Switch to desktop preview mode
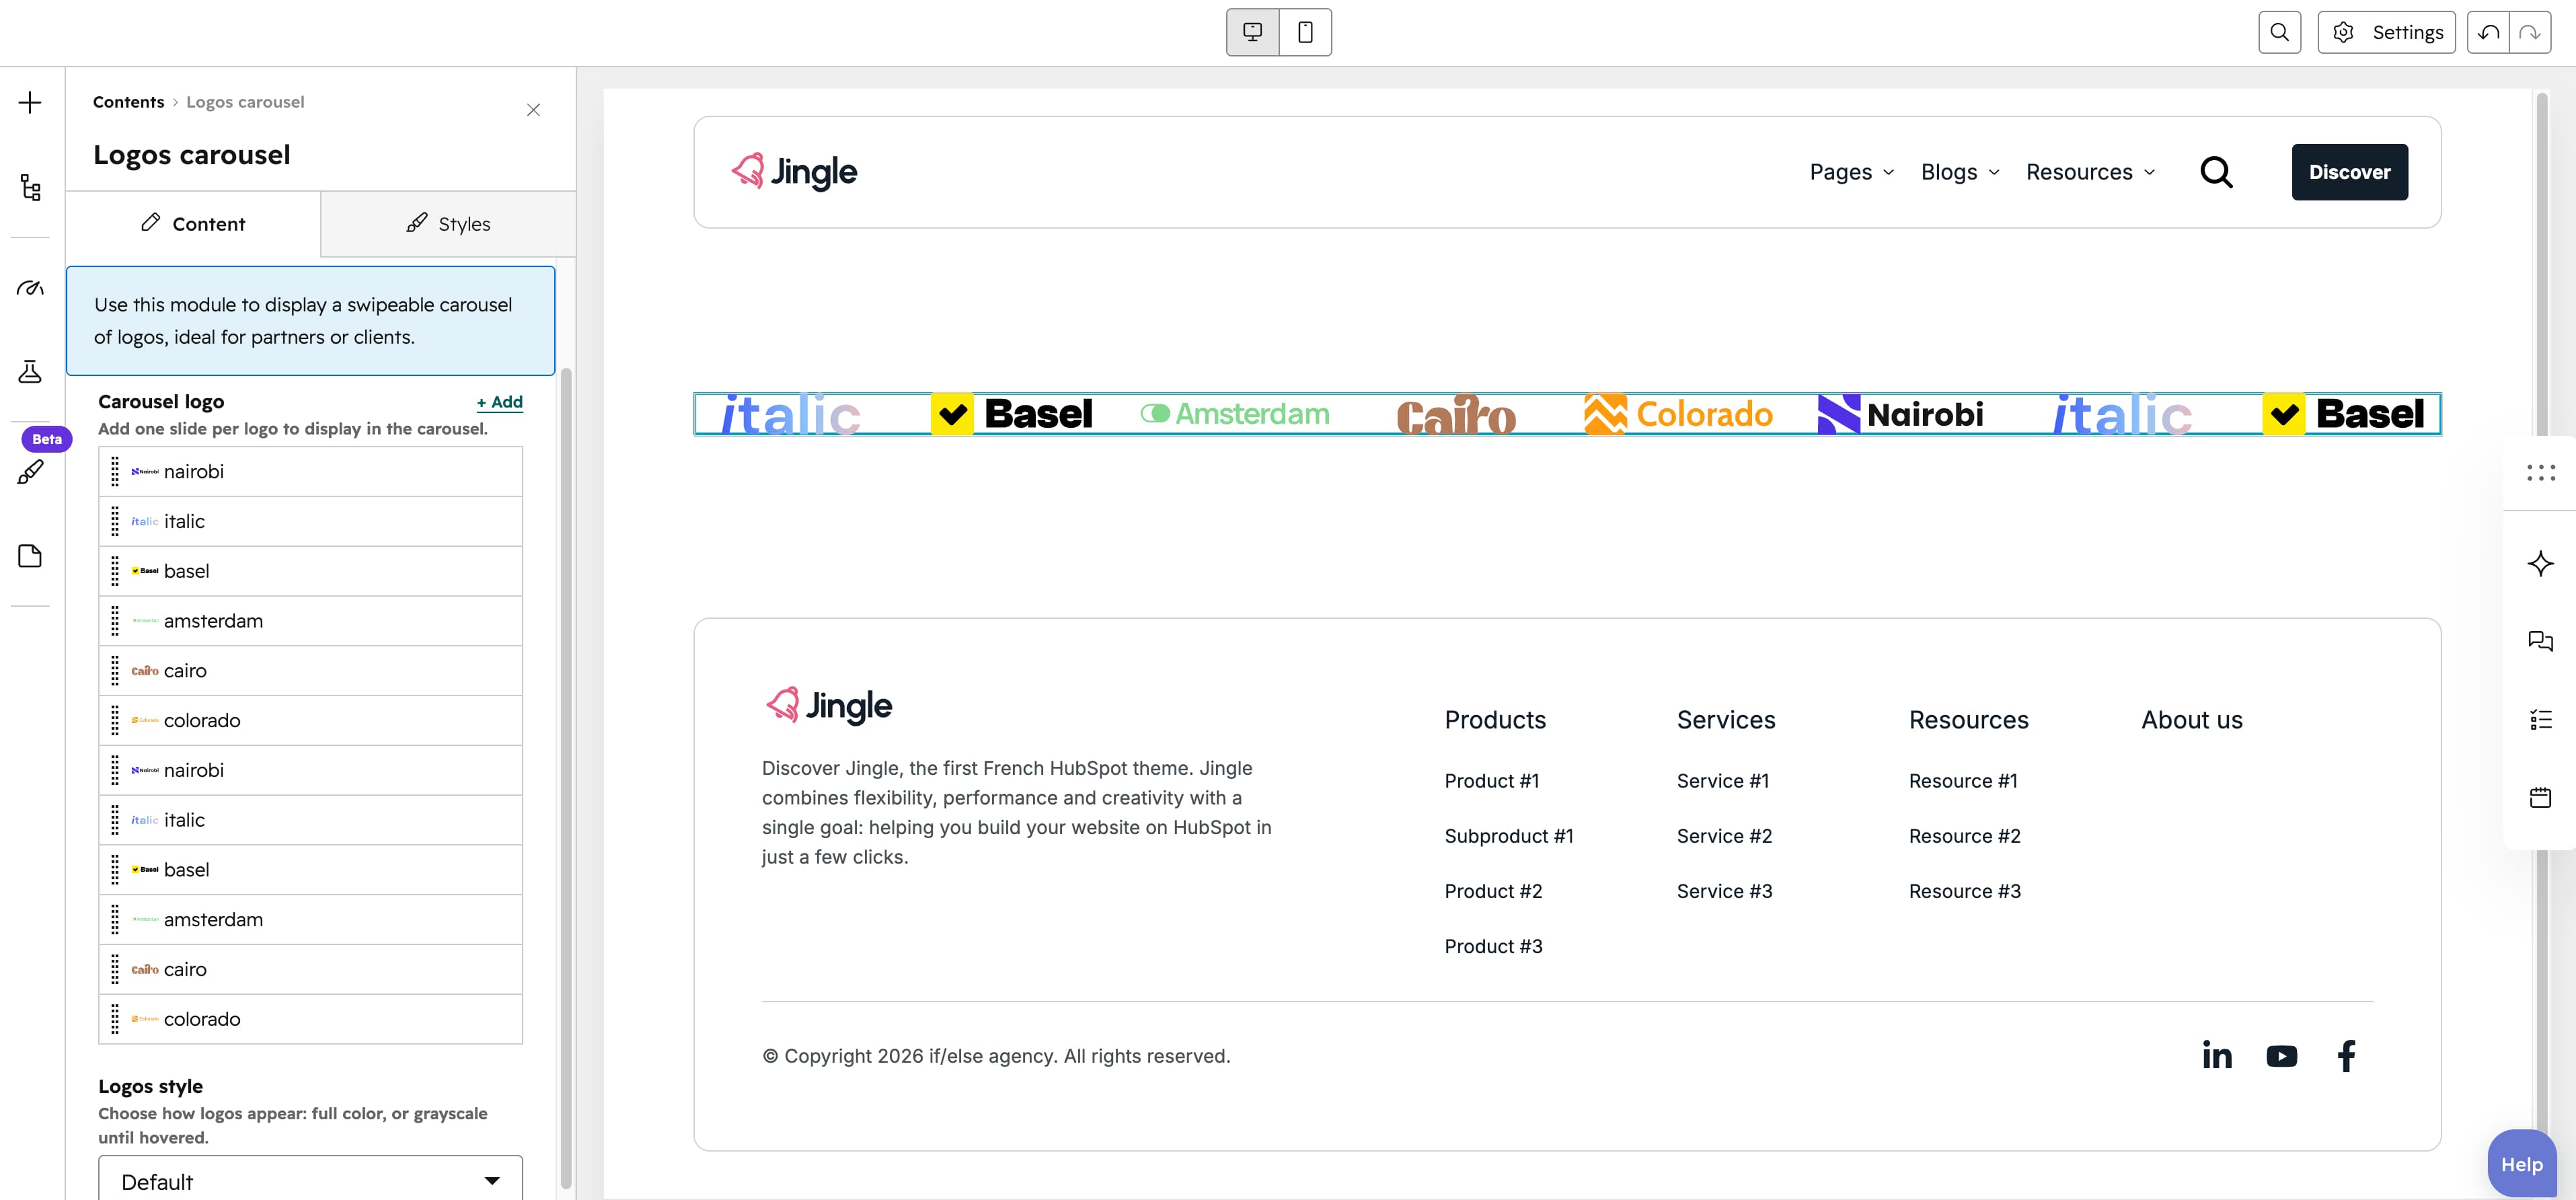 1252,32
